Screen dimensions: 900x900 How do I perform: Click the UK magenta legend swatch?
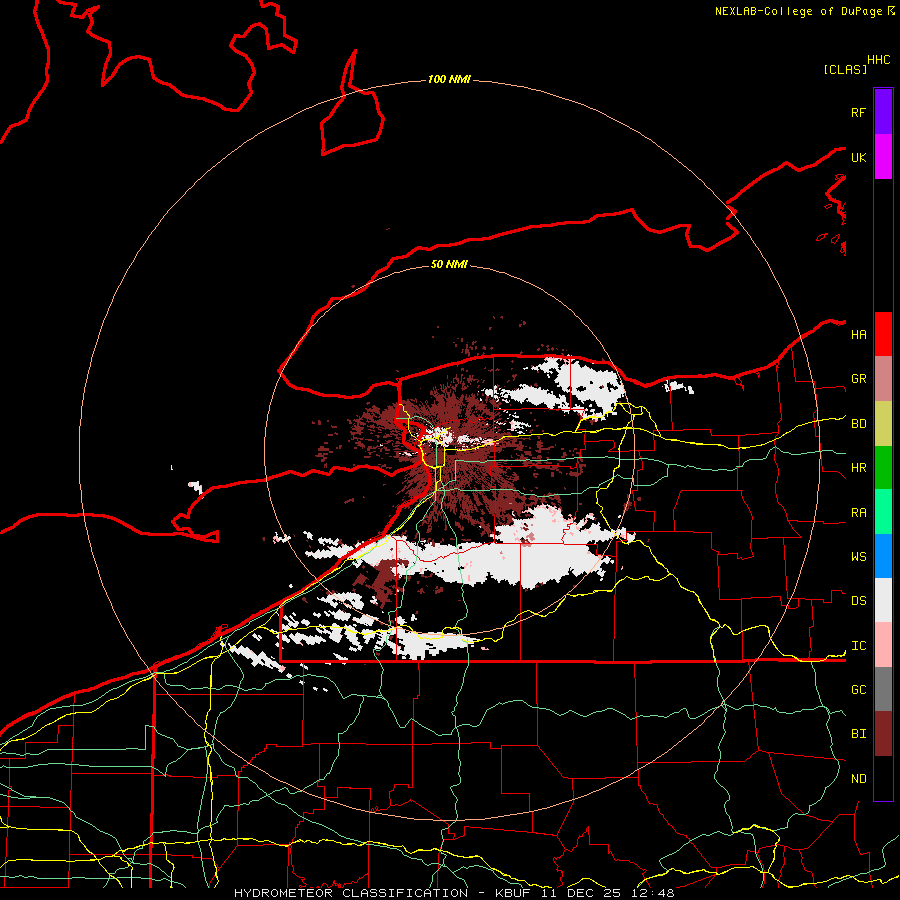click(x=883, y=157)
